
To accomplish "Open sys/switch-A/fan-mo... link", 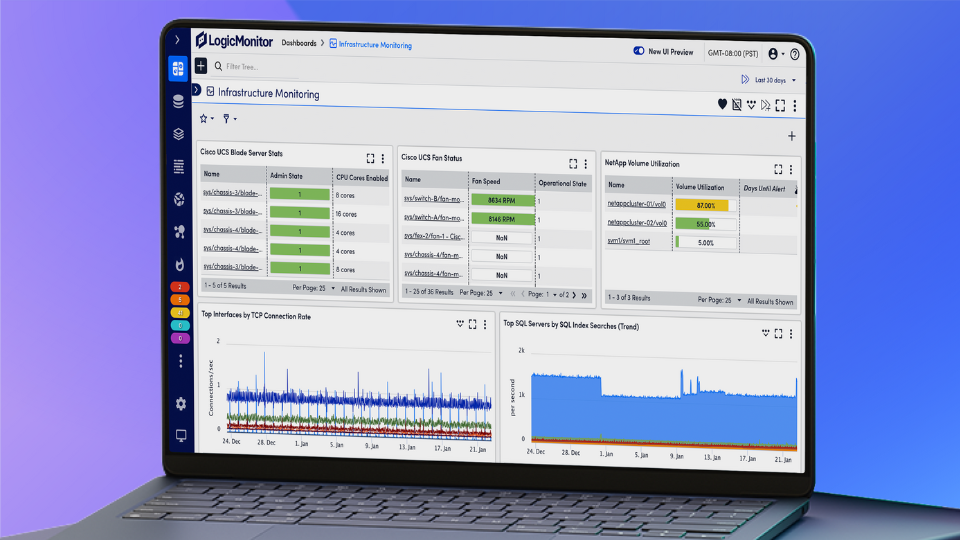I will tap(433, 217).
